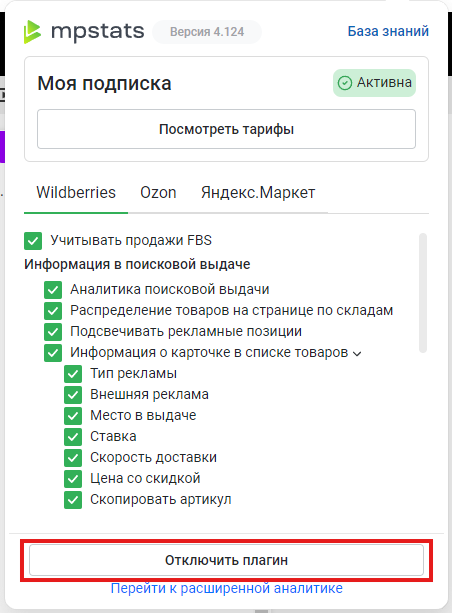Viewport: 452px width, 613px height.
Task: Click the Активна status check icon
Action: point(345,83)
